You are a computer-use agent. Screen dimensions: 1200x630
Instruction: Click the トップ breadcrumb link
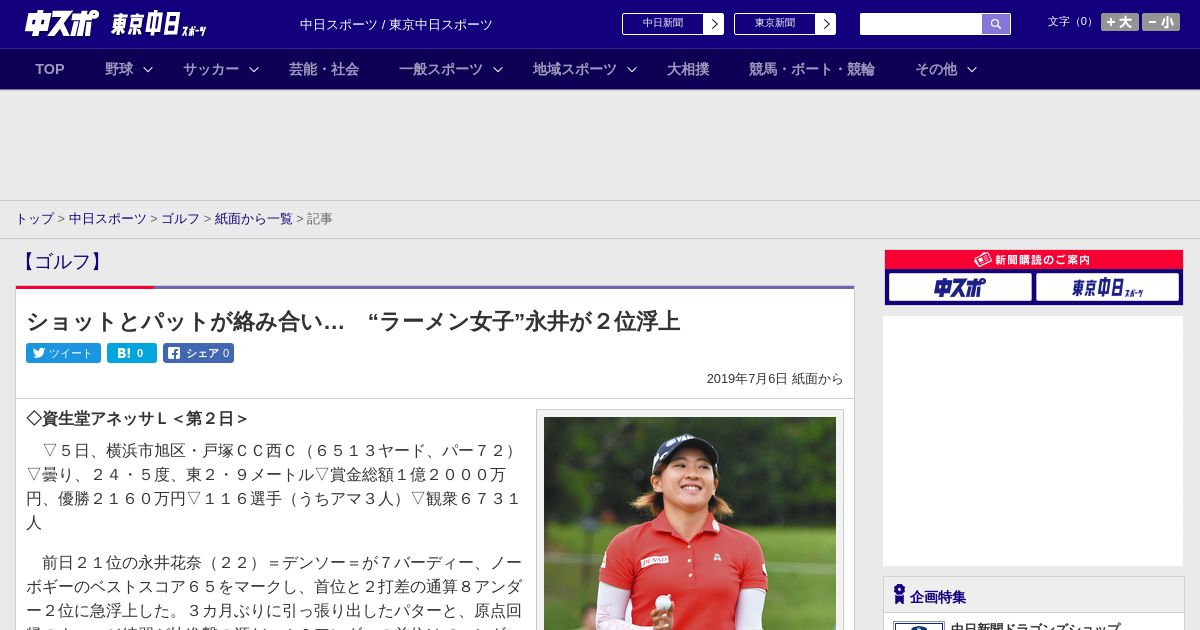pos(34,219)
